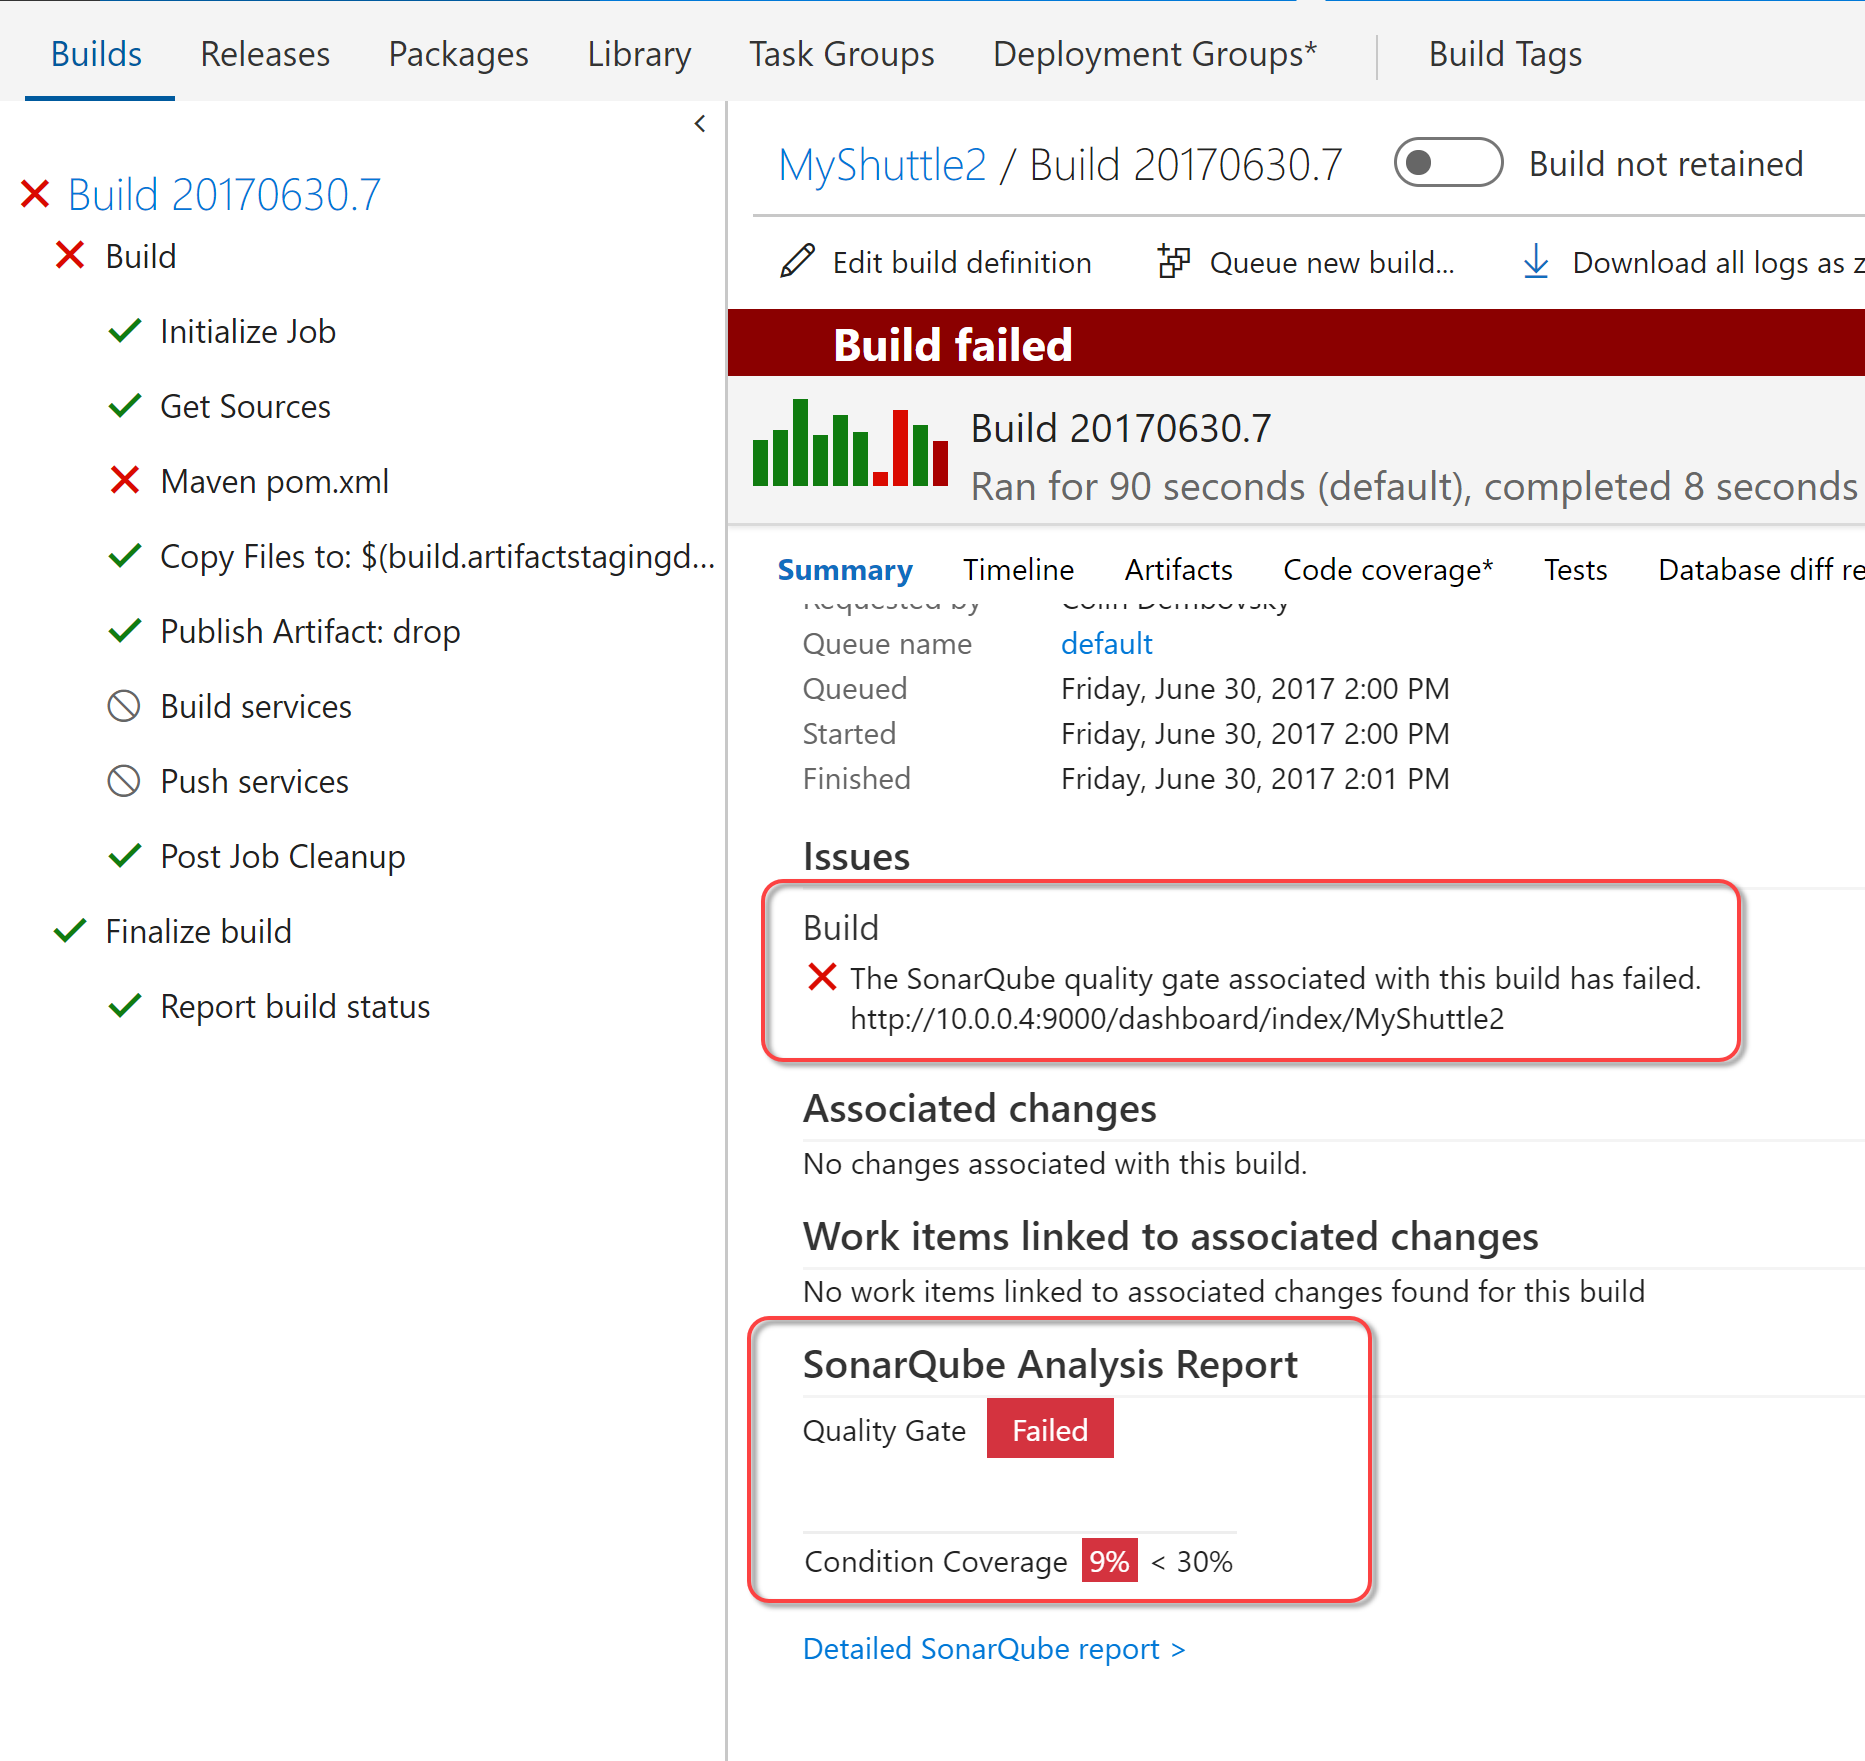Click the Build failed banner
The image size is (1865, 1761).
[1296, 344]
